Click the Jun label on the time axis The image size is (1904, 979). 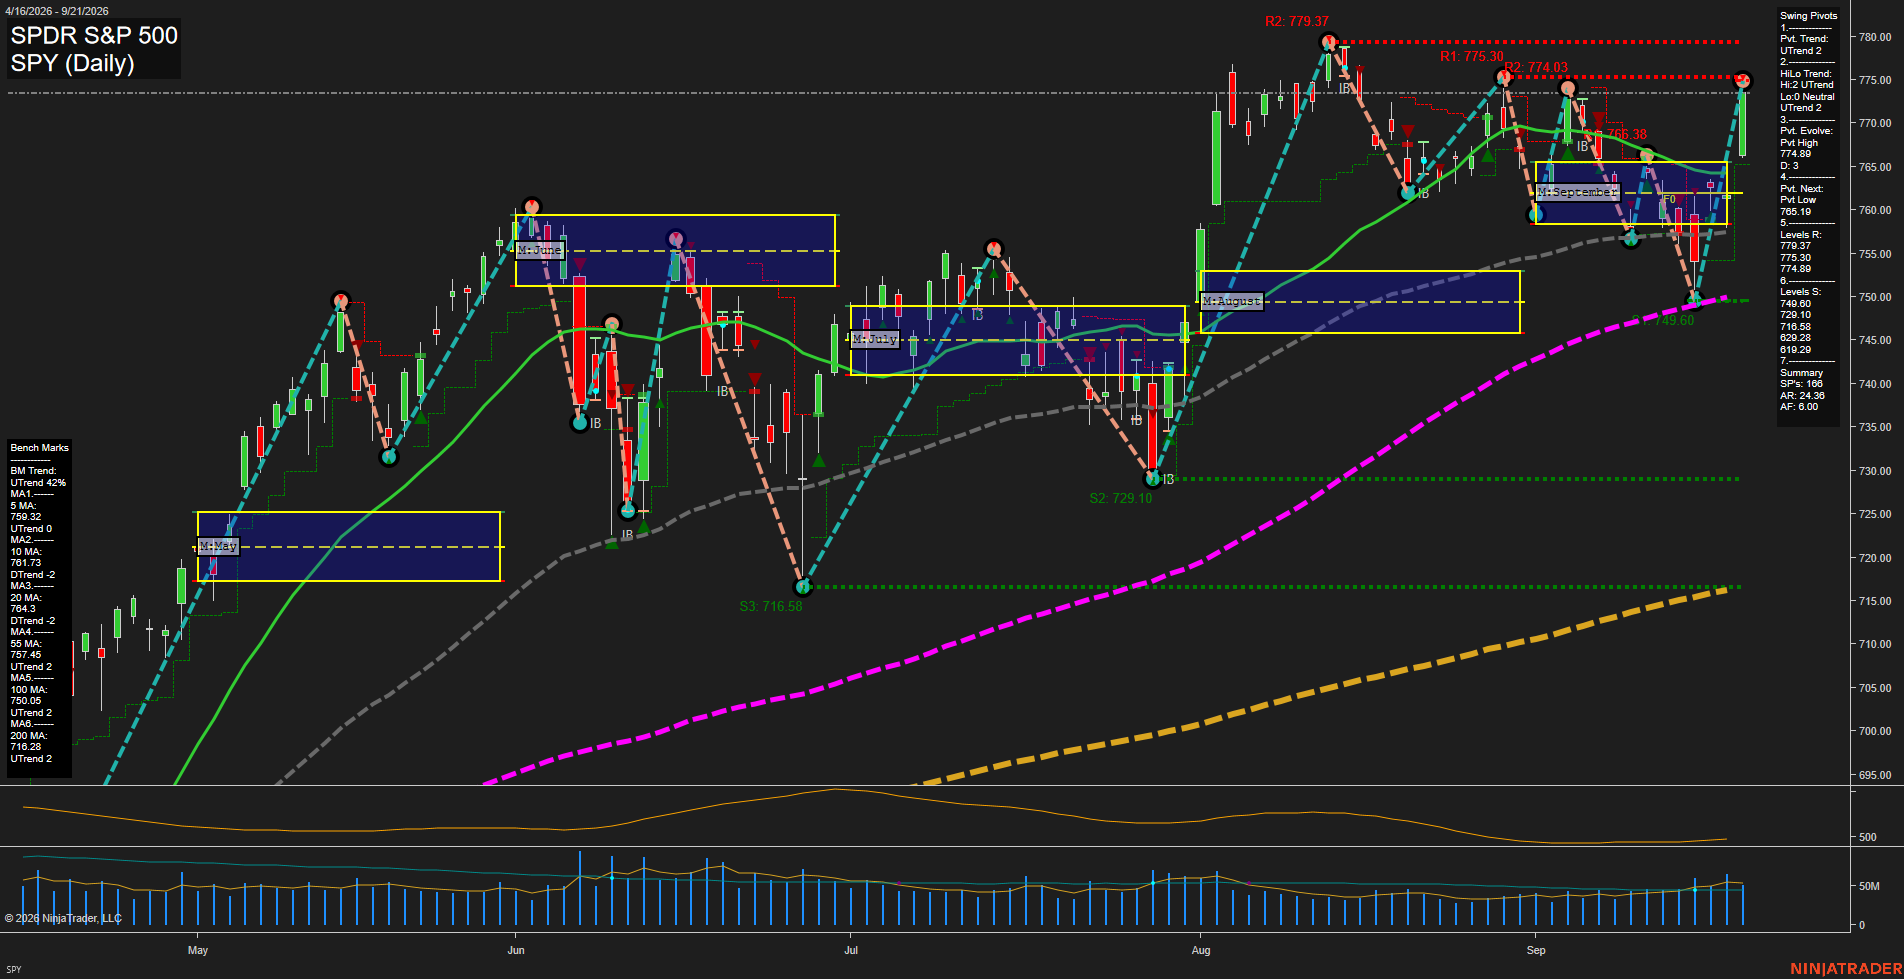pos(516,950)
